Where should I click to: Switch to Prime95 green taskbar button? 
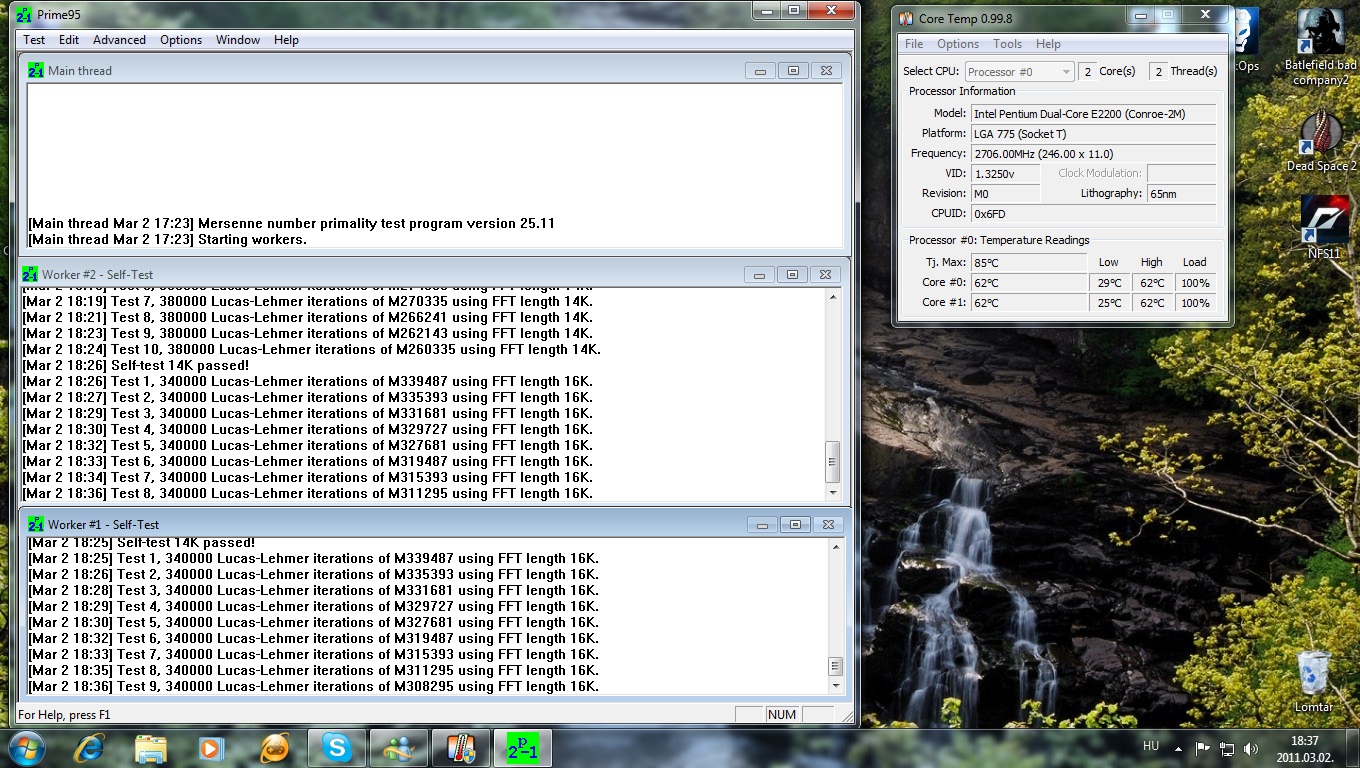click(523, 748)
